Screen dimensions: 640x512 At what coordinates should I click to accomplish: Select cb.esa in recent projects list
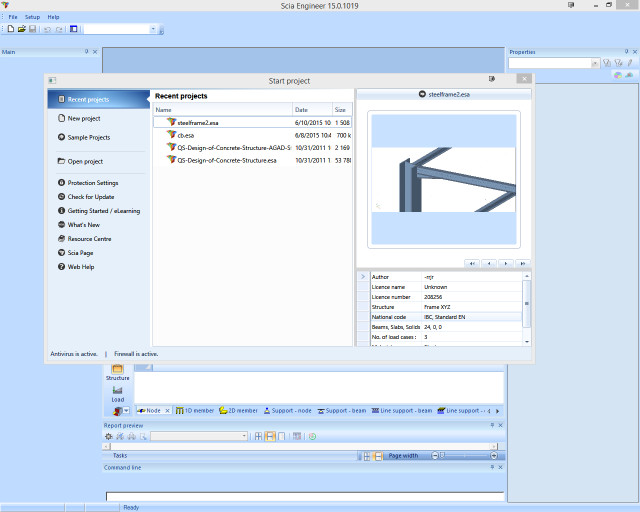pyautogui.click(x=252, y=135)
